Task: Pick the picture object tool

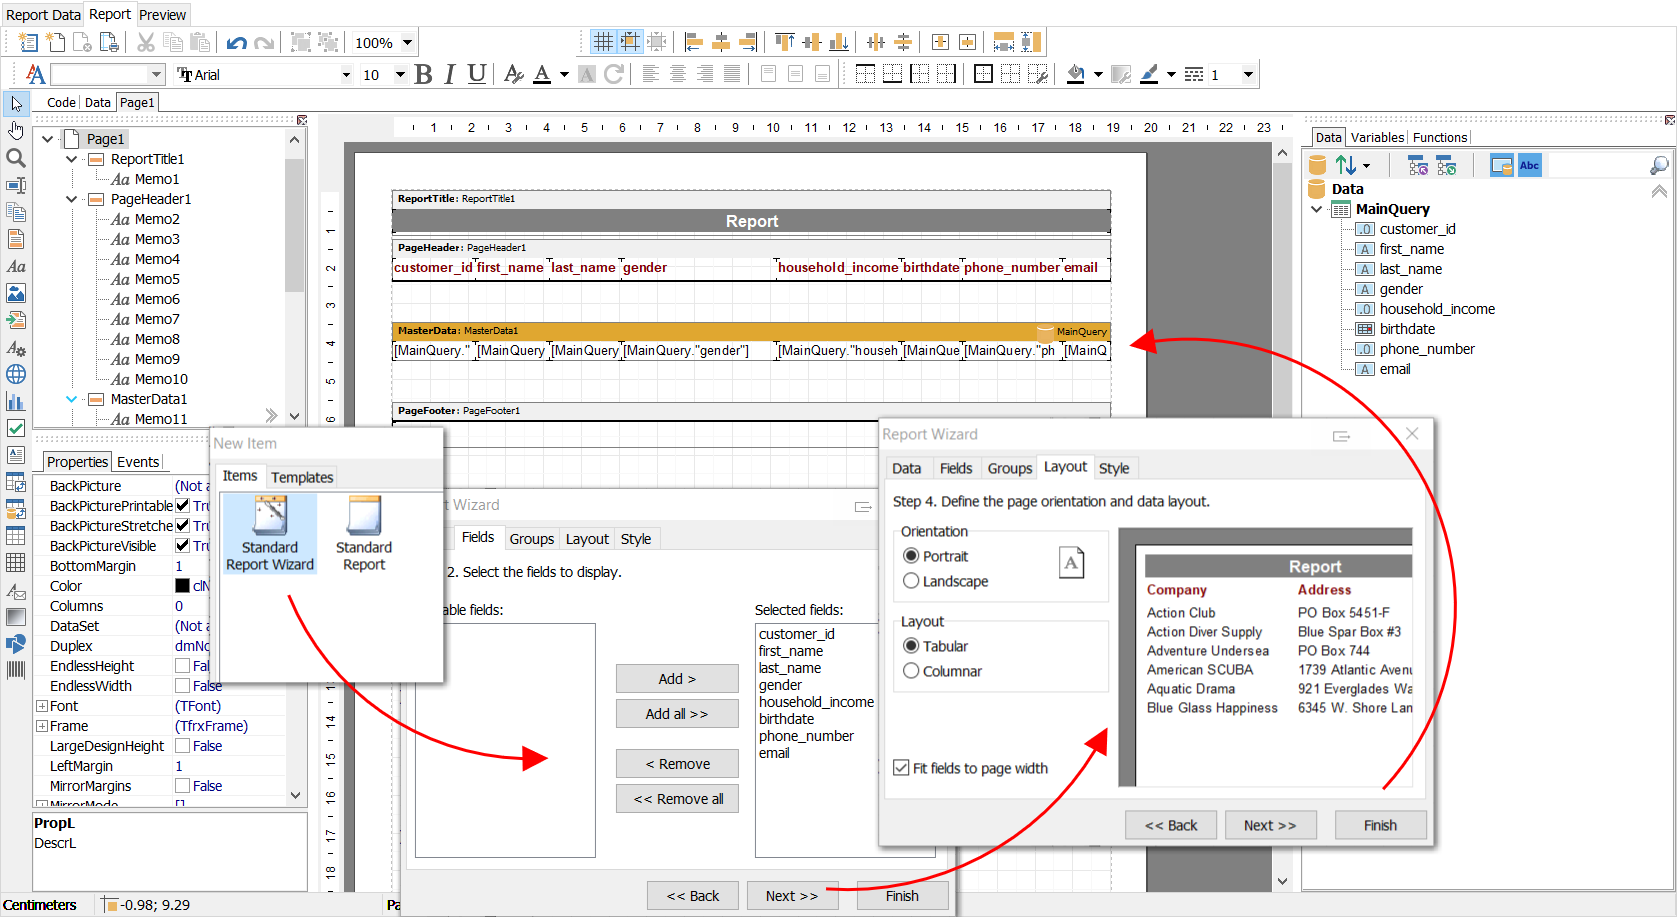Action: pyautogui.click(x=16, y=293)
